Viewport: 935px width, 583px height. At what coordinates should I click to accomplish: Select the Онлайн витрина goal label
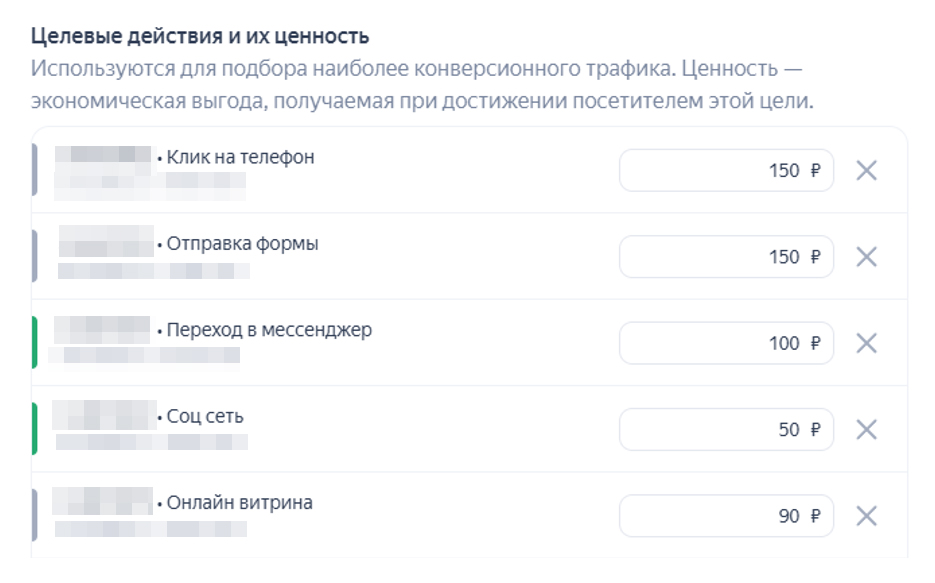coord(239,502)
